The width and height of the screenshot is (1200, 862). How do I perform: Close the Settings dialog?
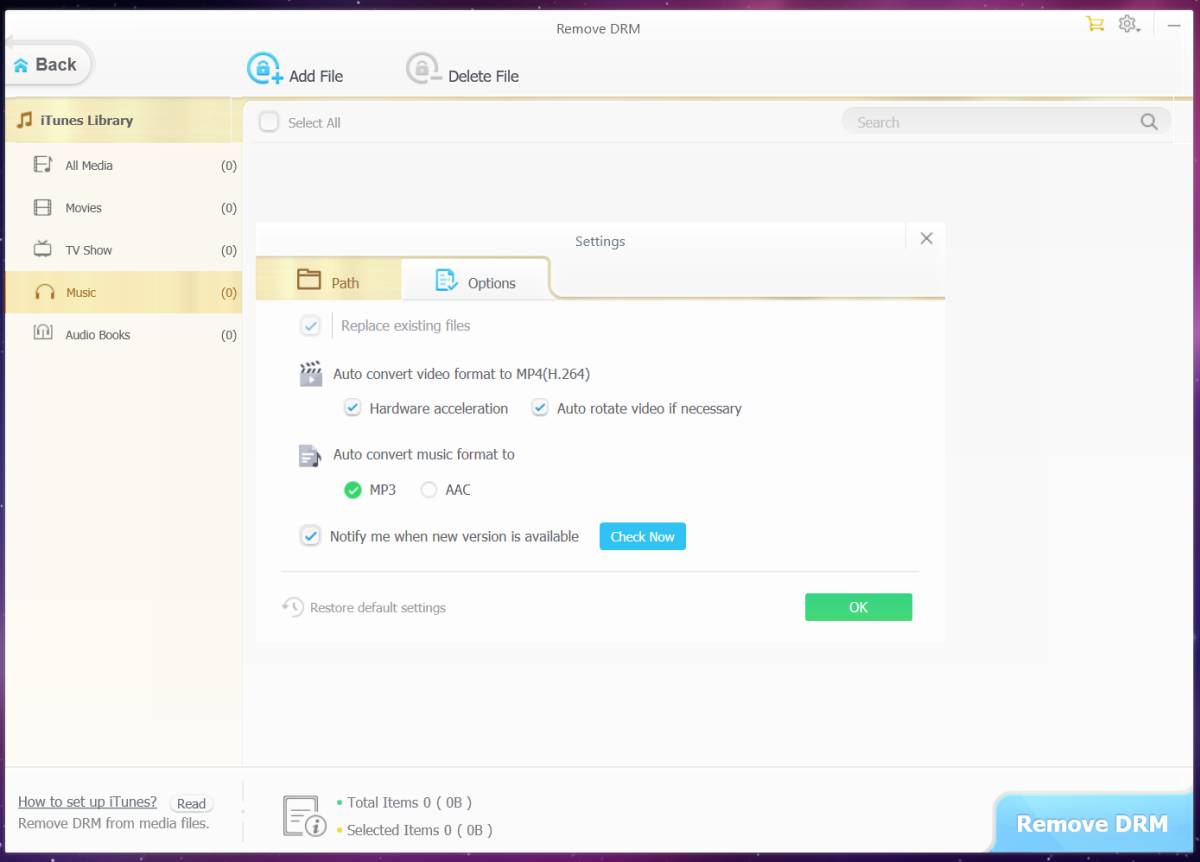[926, 238]
